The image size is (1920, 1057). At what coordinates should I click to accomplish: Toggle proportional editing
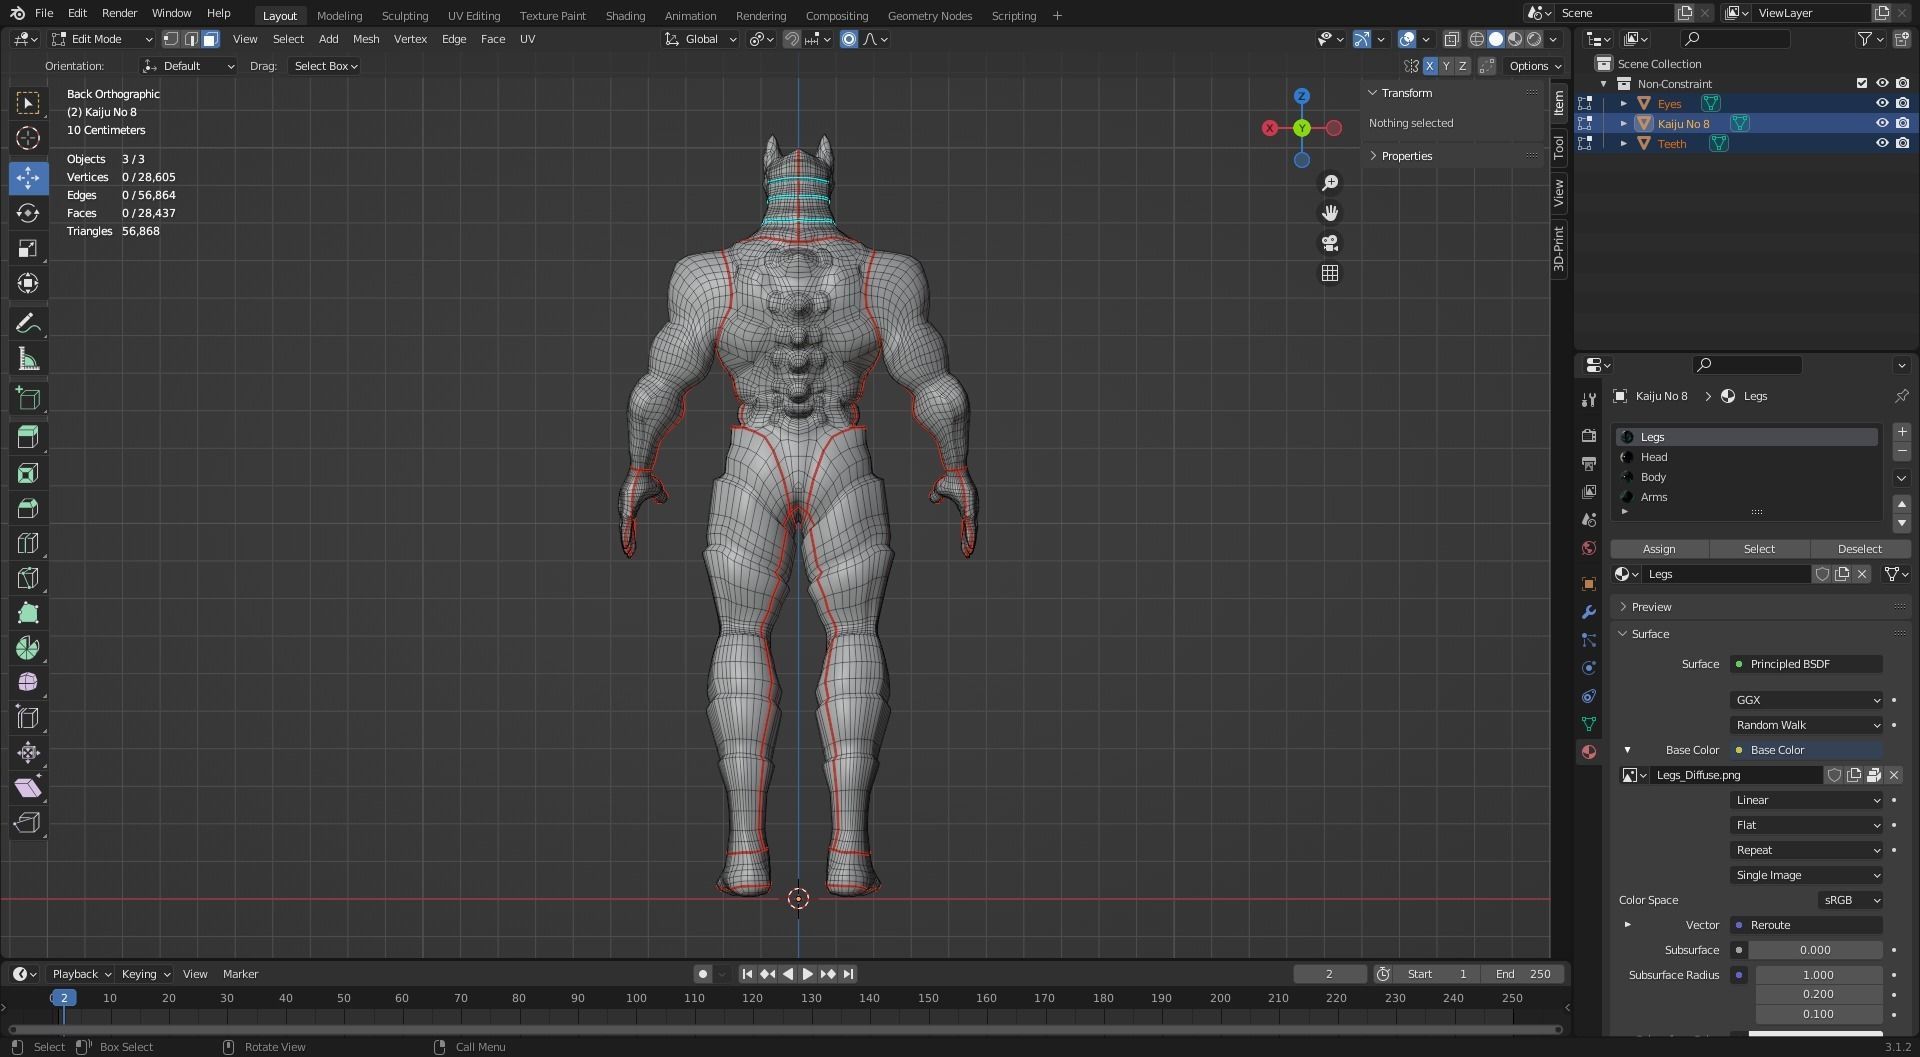coord(849,39)
